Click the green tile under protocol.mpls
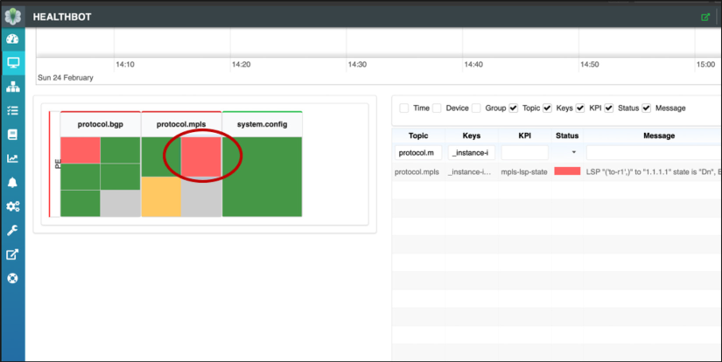722x362 pixels. [x=161, y=157]
